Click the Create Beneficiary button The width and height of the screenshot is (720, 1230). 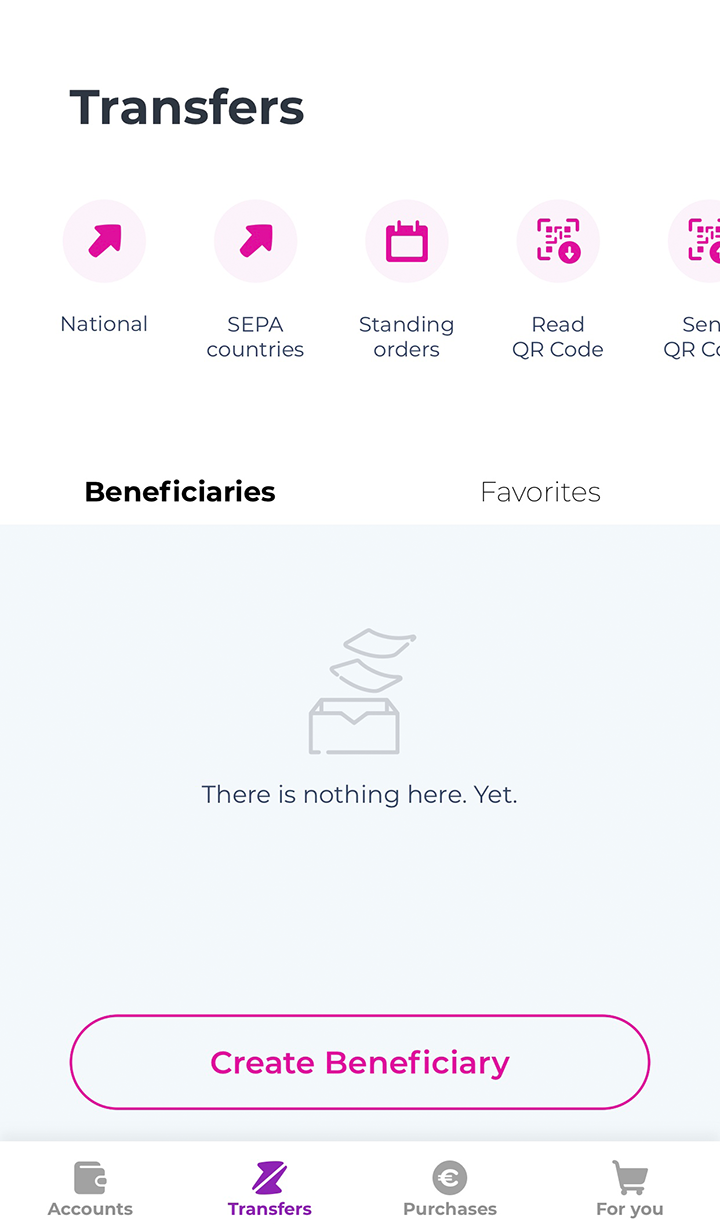coord(360,1062)
